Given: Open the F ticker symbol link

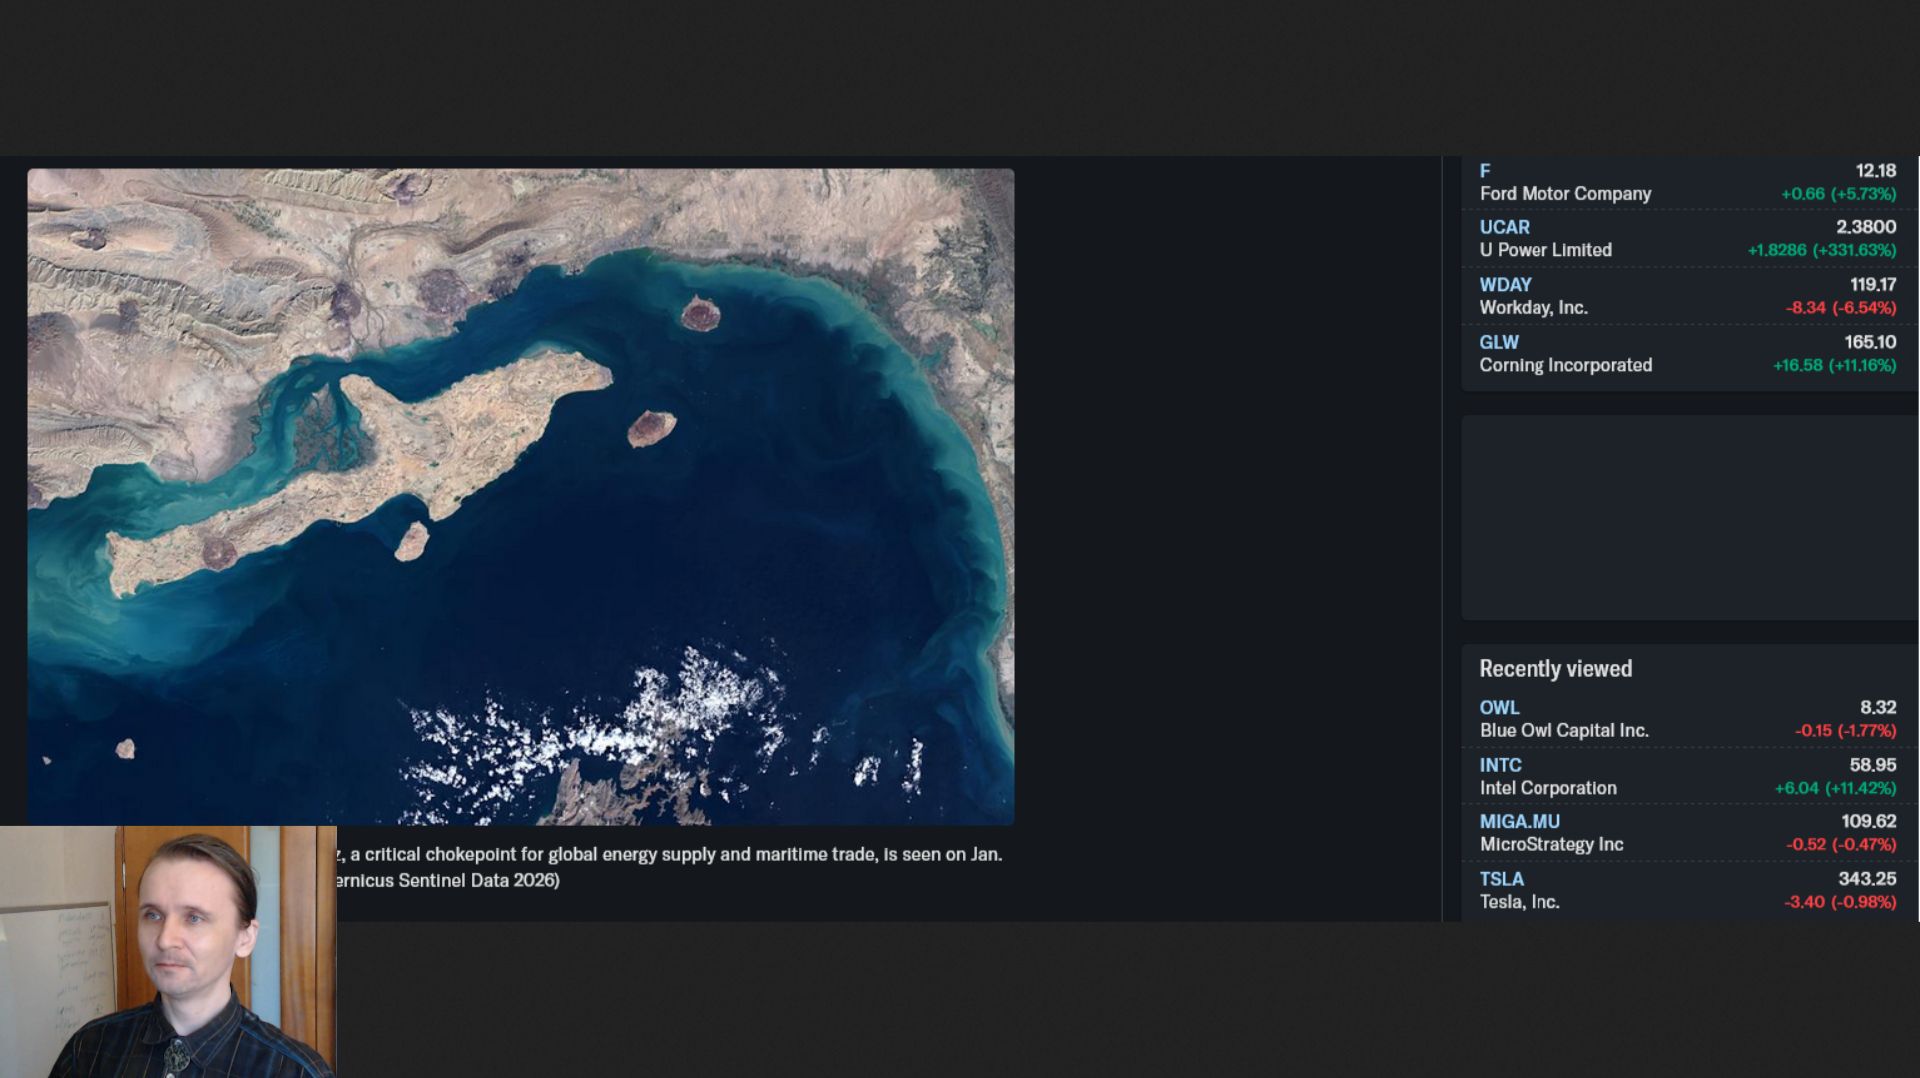Looking at the screenshot, I should [x=1485, y=171].
